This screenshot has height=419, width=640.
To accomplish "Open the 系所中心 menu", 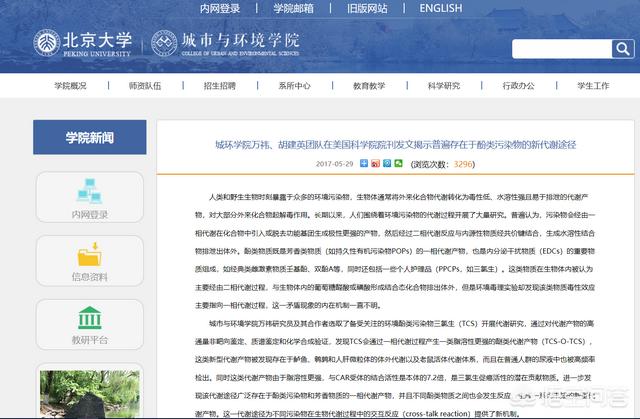I will (x=294, y=86).
